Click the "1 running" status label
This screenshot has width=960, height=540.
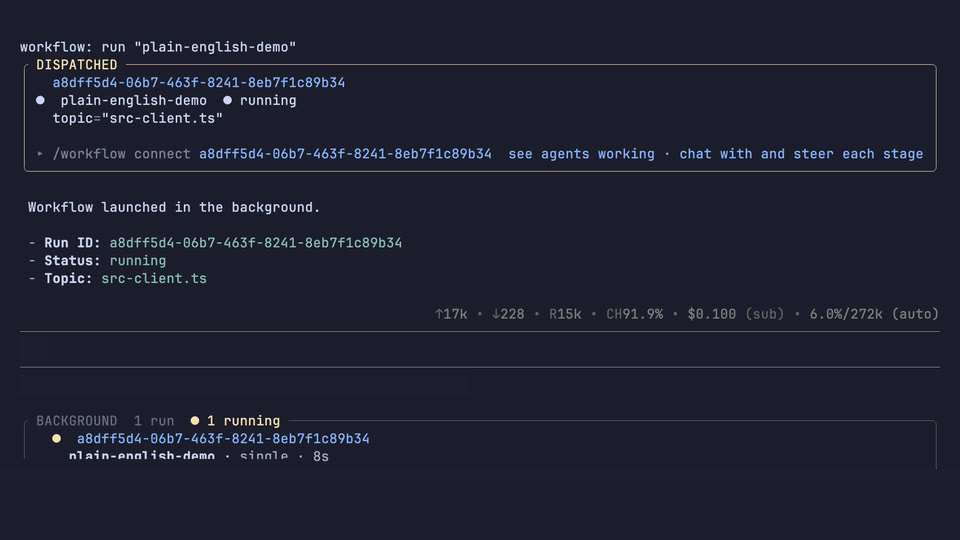coord(243,421)
